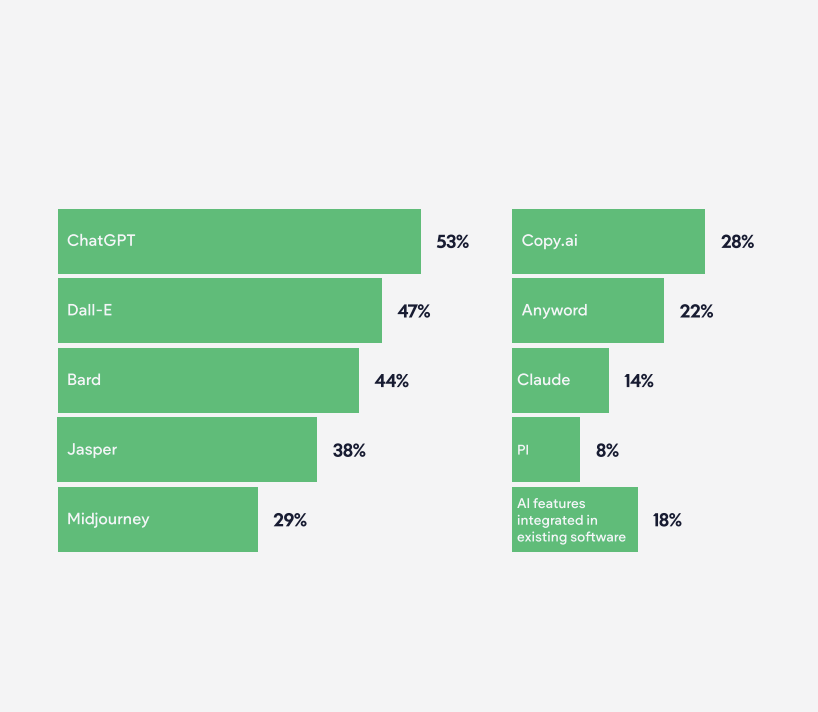Select the 8% PI percentage

pyautogui.click(x=607, y=451)
